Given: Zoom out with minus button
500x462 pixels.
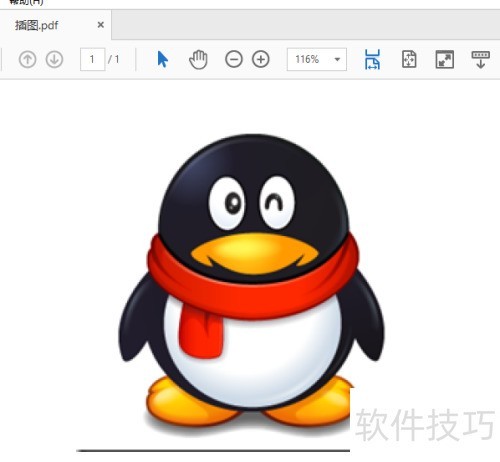Looking at the screenshot, I should [x=234, y=60].
